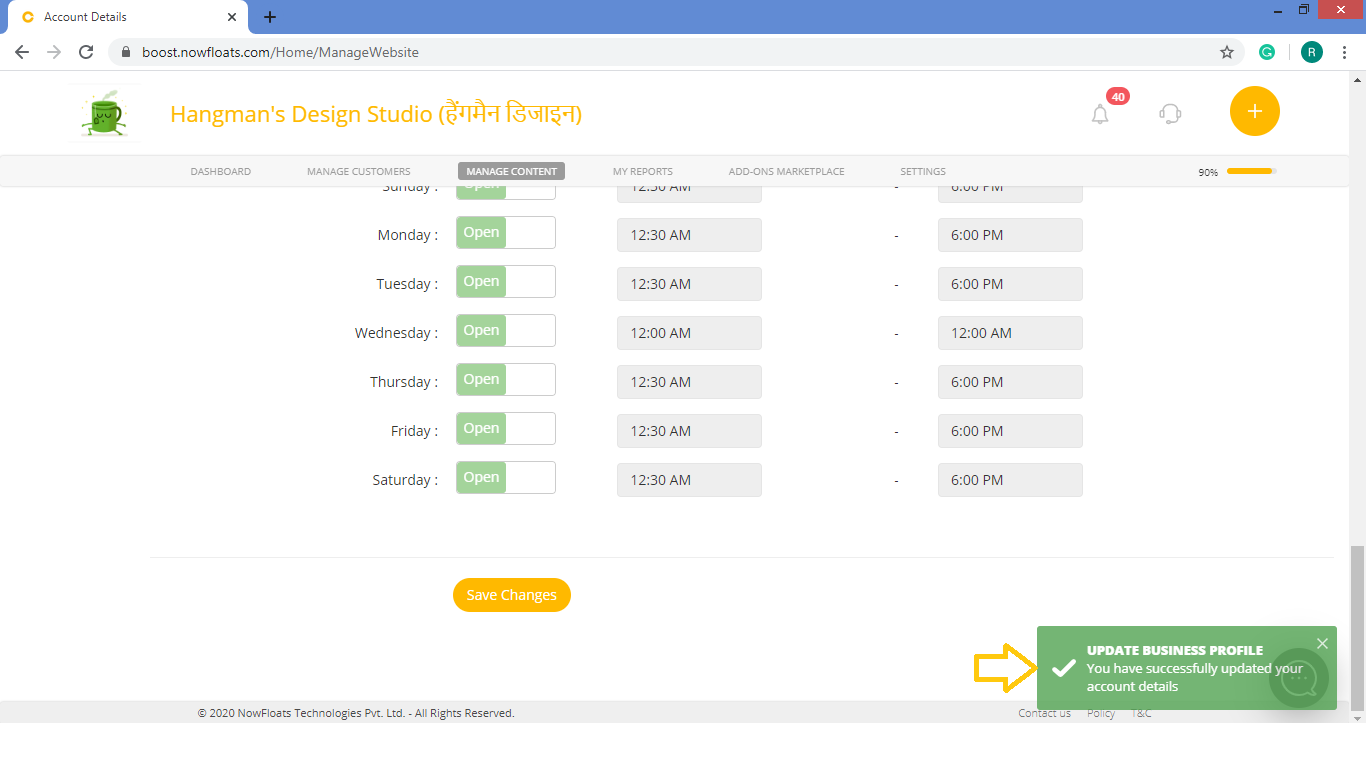The height and width of the screenshot is (768, 1366).
Task: Go forward in browser history
Action: (54, 52)
